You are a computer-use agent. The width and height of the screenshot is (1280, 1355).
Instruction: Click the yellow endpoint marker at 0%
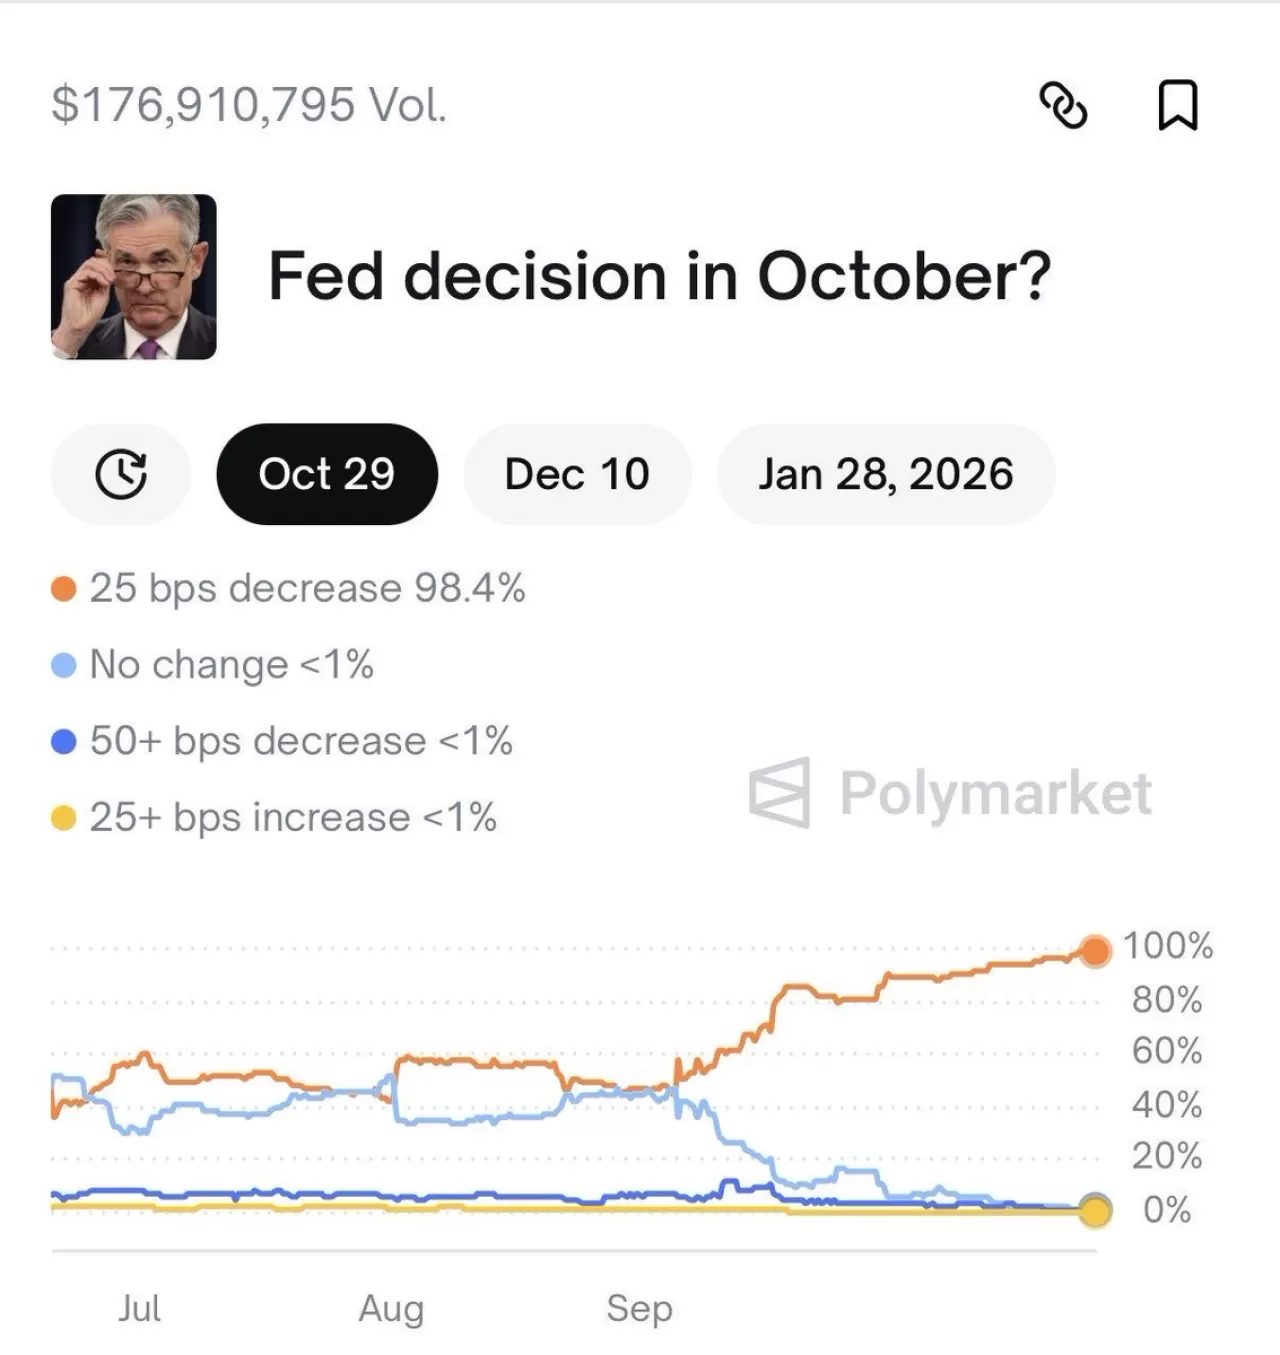(x=1096, y=1211)
